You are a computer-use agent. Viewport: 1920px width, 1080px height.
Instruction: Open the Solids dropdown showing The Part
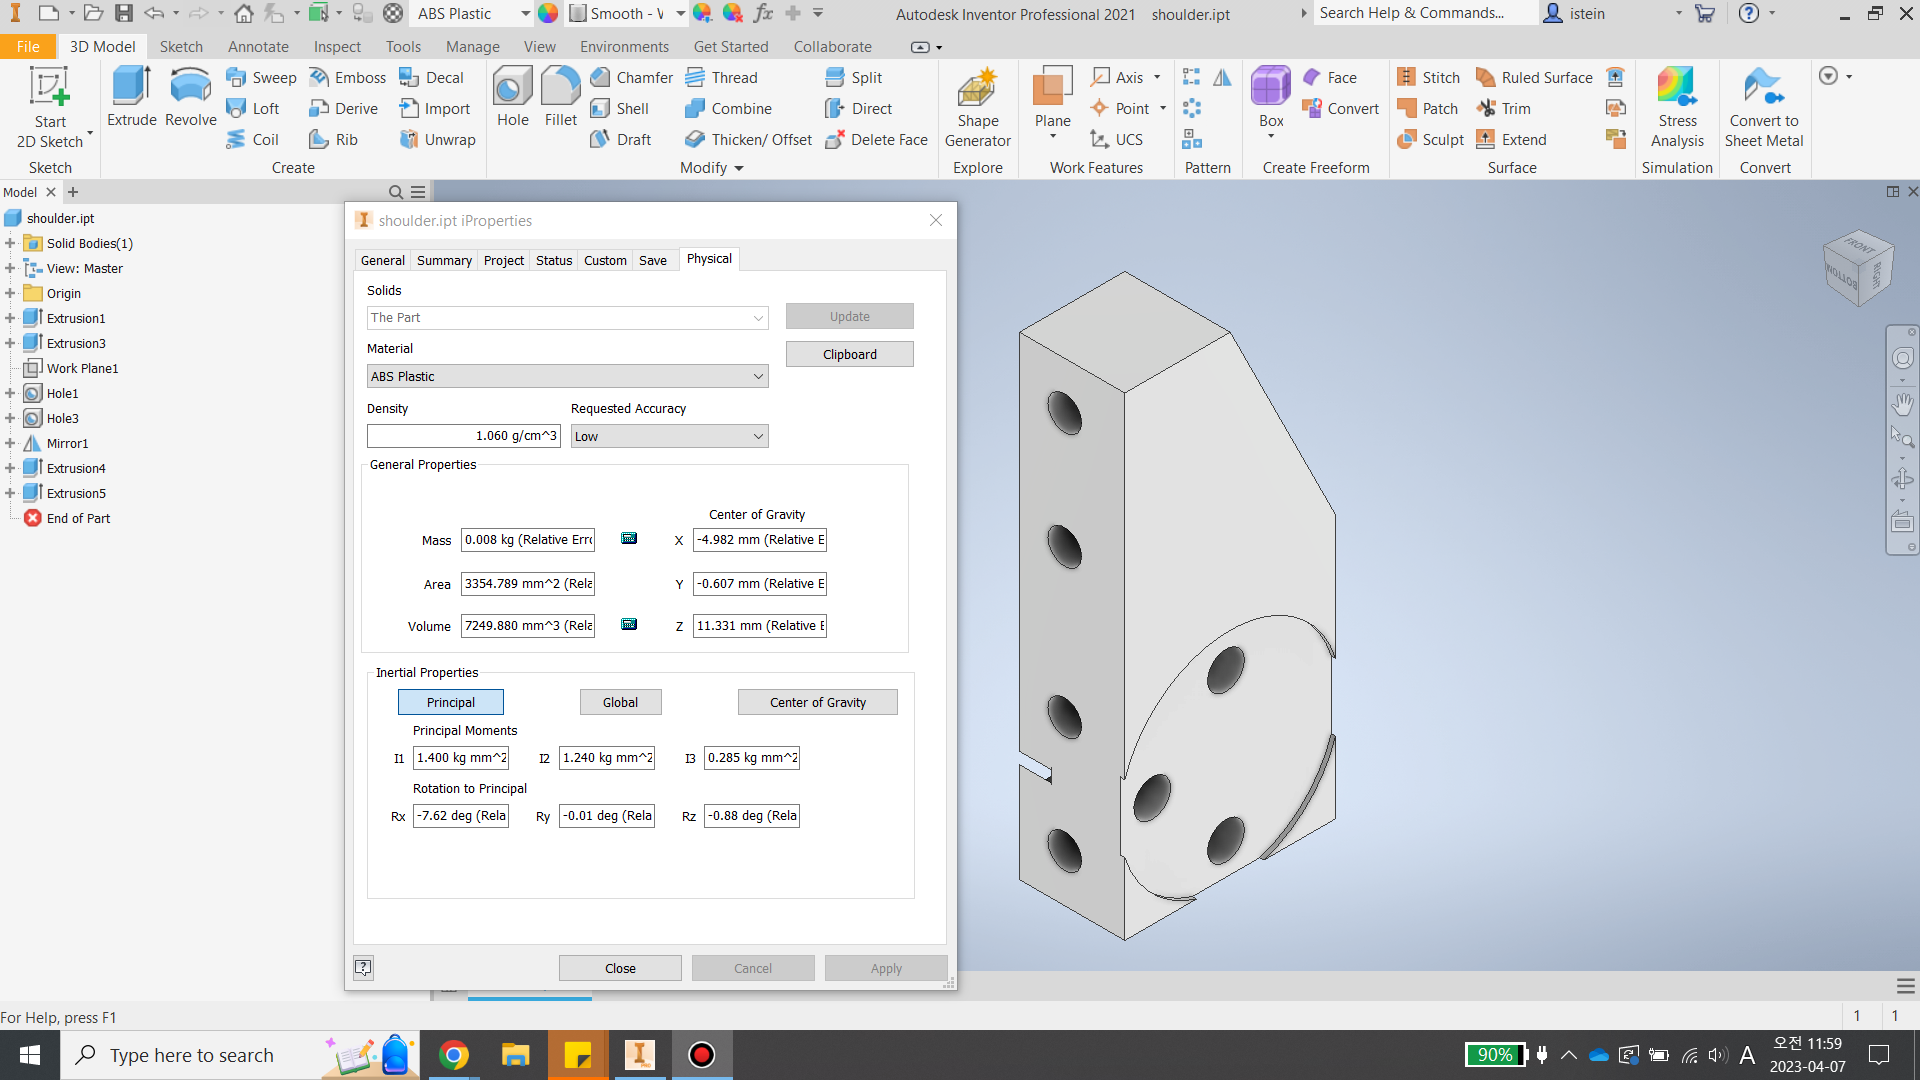point(567,317)
